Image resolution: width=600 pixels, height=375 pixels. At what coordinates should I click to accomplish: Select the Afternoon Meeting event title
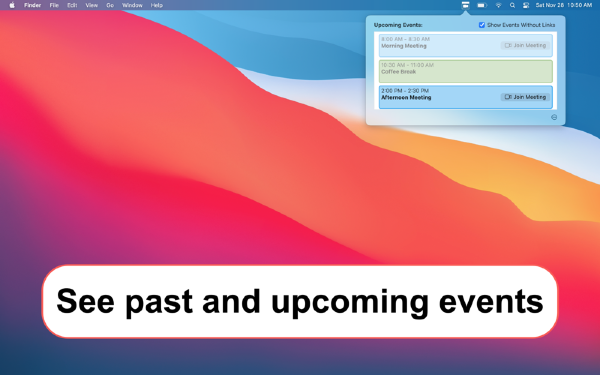coord(406,98)
